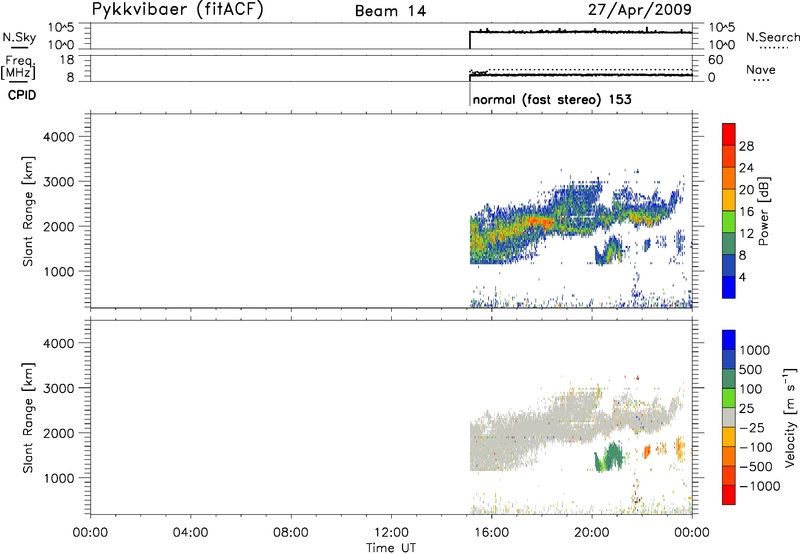Select the 20 label on Power colorbar
Viewport: 800px width, 554px height.
pyautogui.click(x=746, y=190)
